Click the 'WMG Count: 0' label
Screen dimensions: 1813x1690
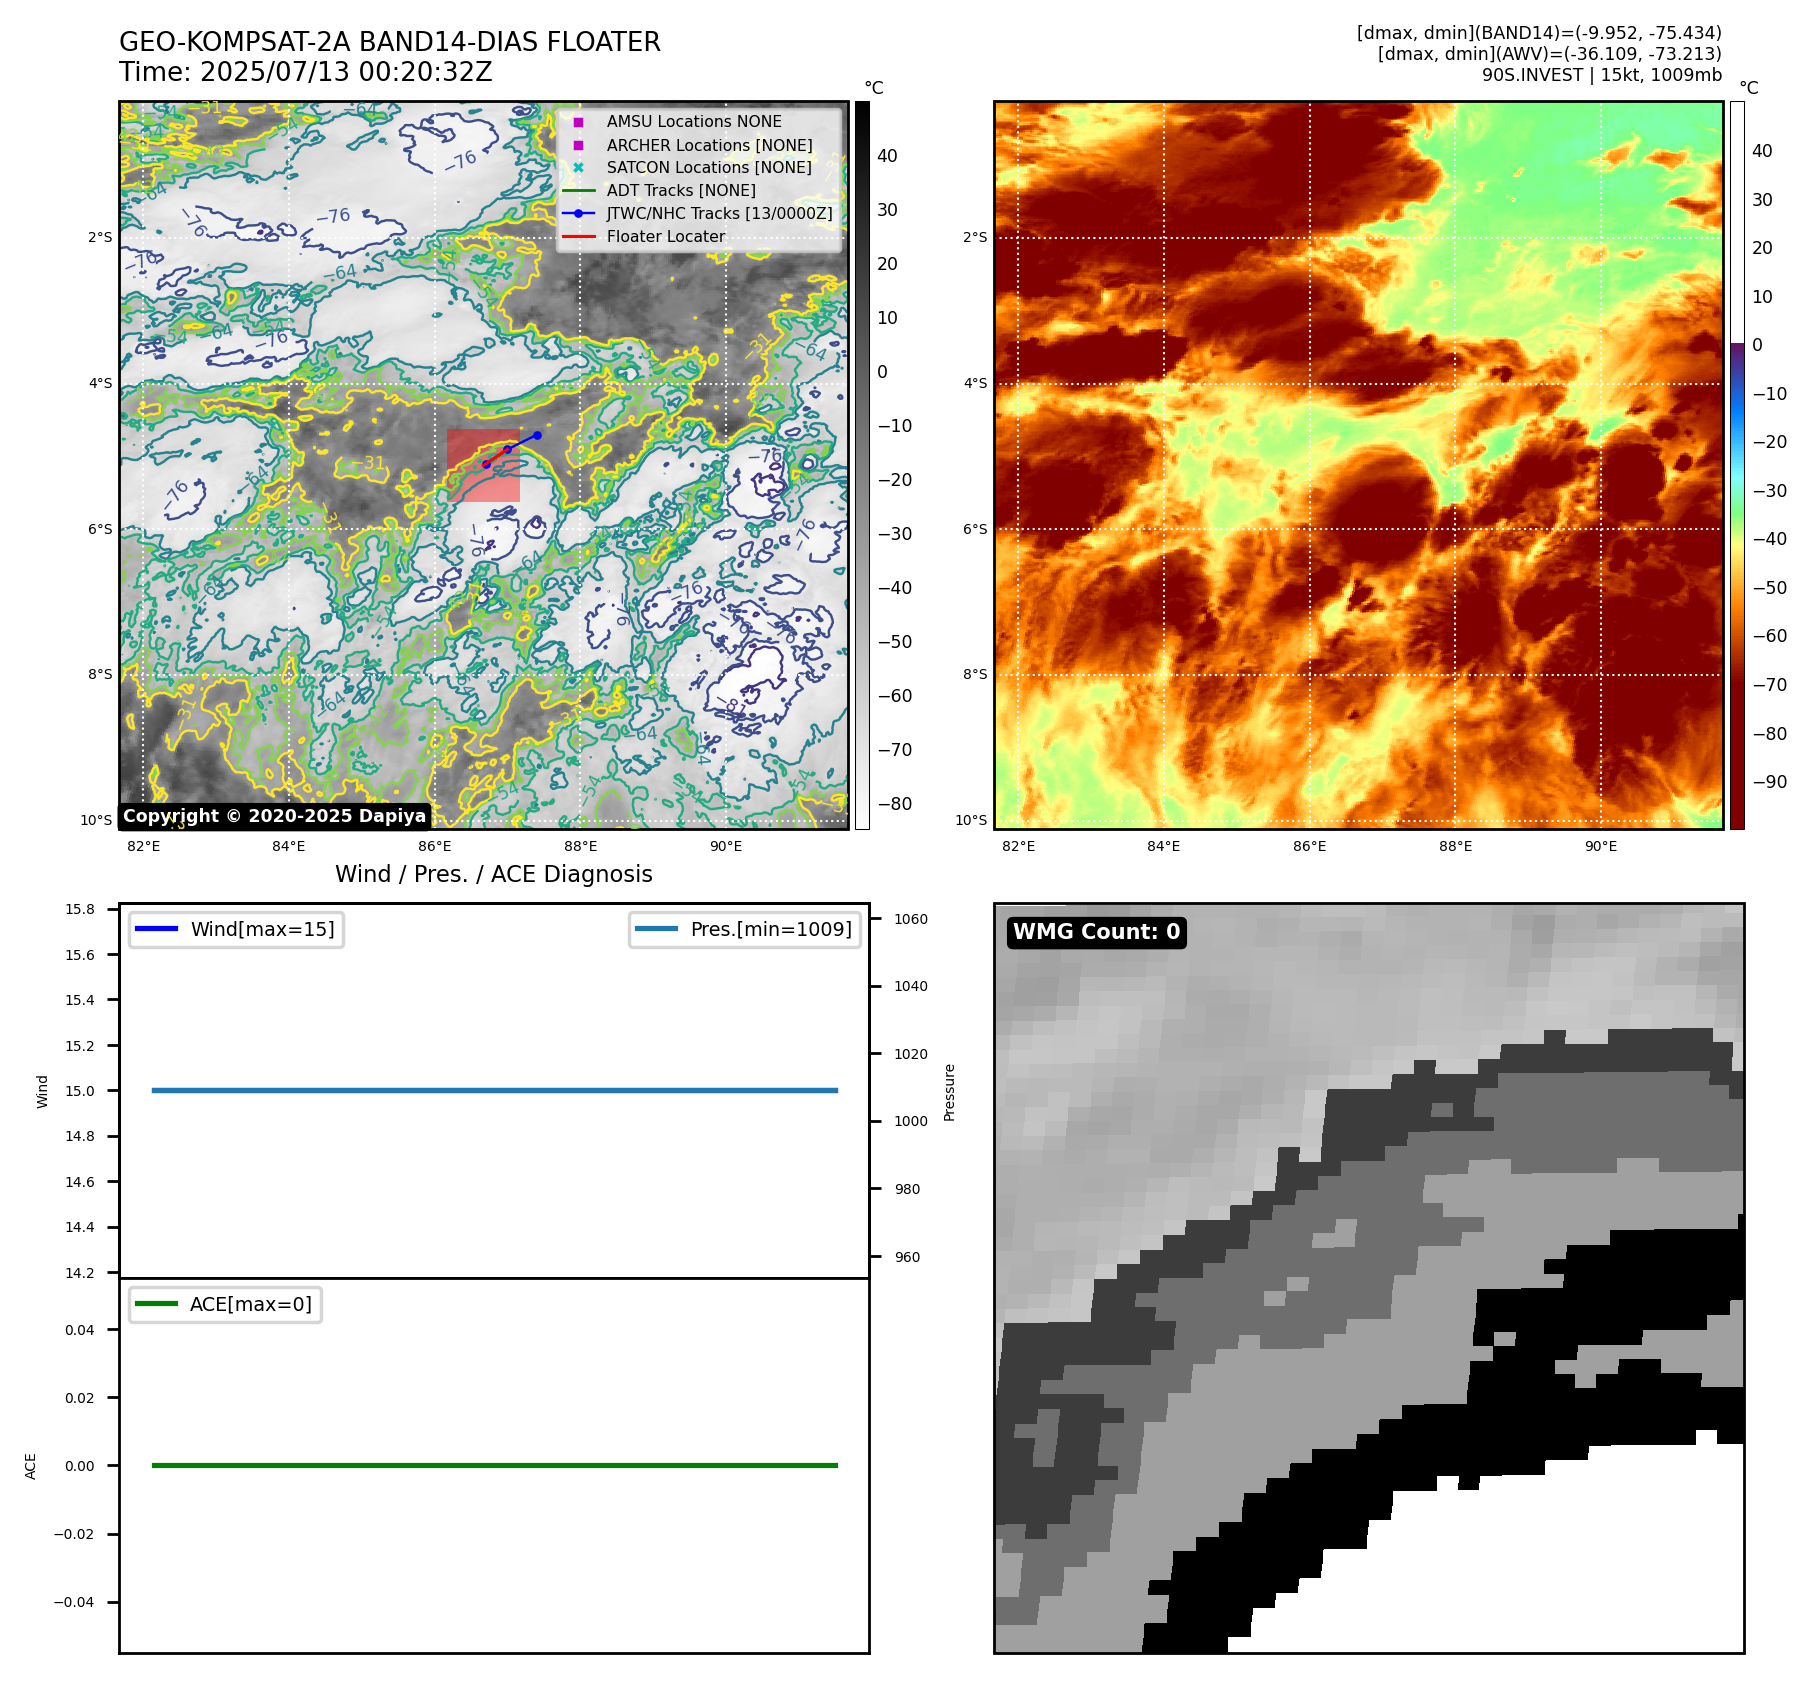pos(1097,932)
